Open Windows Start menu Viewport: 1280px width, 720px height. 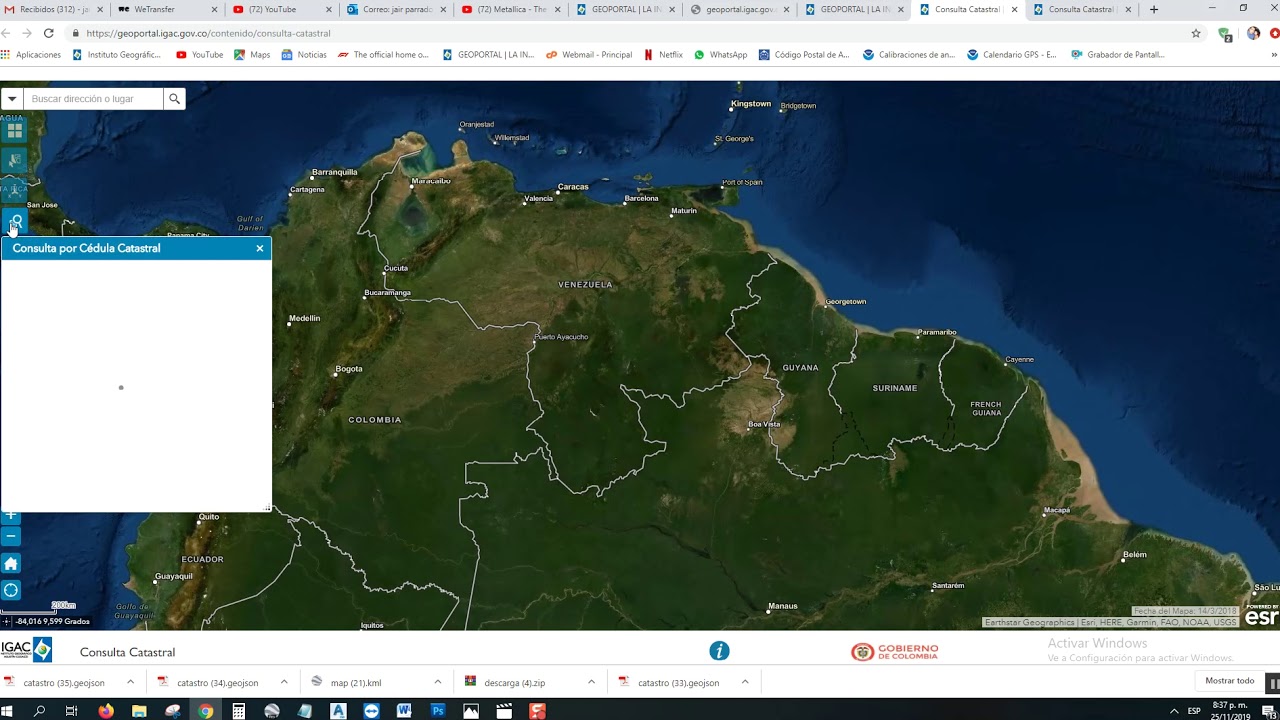tap(8, 711)
